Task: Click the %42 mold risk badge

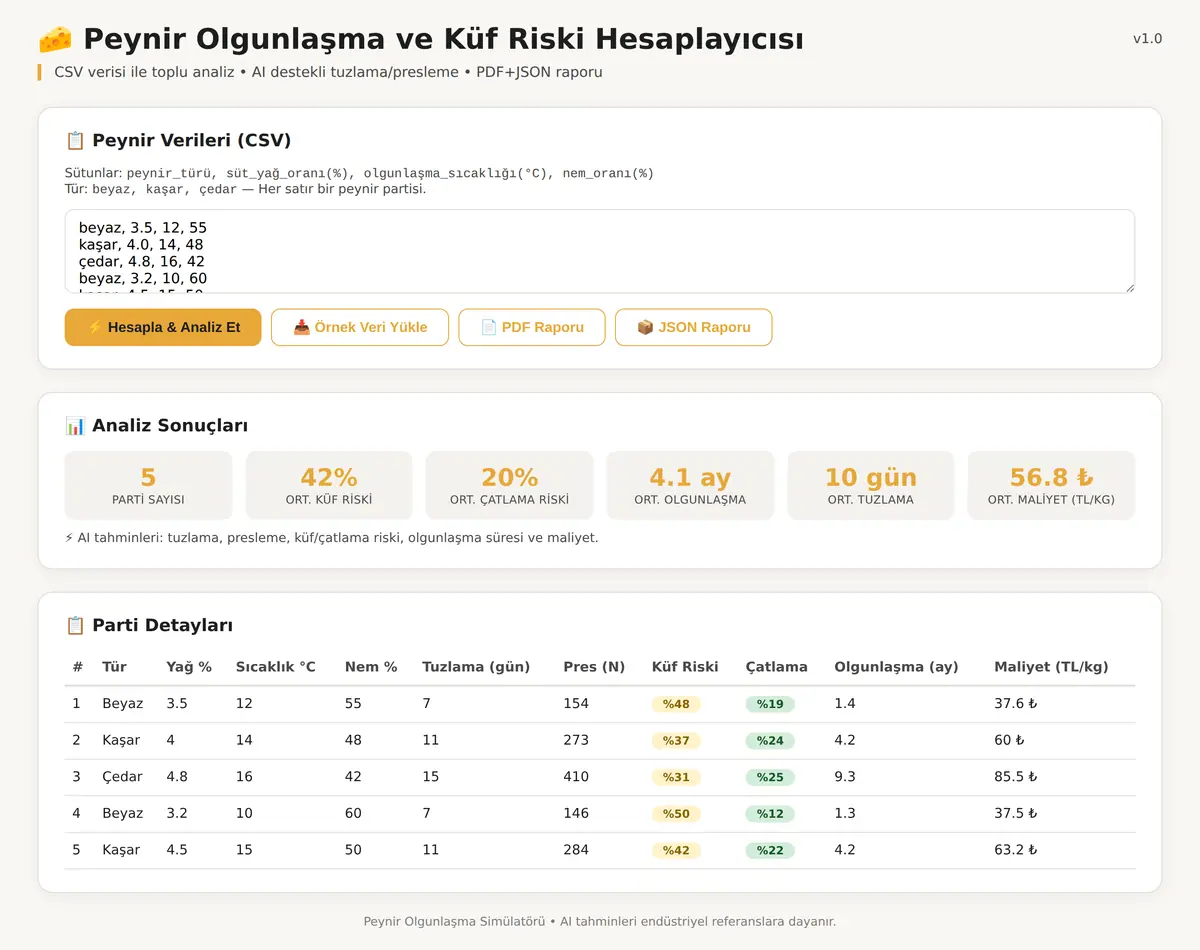Action: pyautogui.click(x=676, y=850)
